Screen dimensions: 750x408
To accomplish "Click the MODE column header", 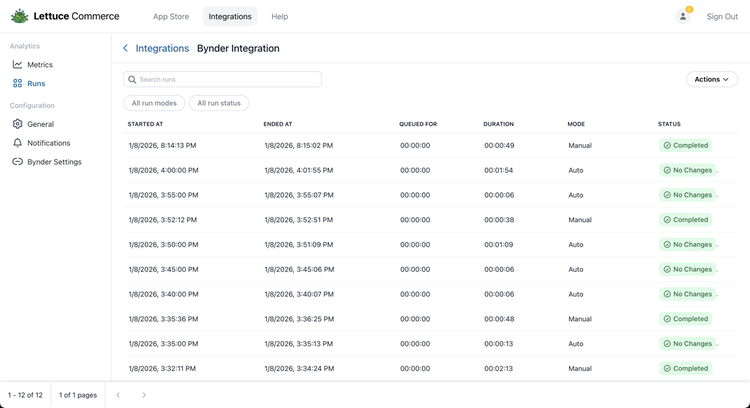I will pyautogui.click(x=576, y=124).
